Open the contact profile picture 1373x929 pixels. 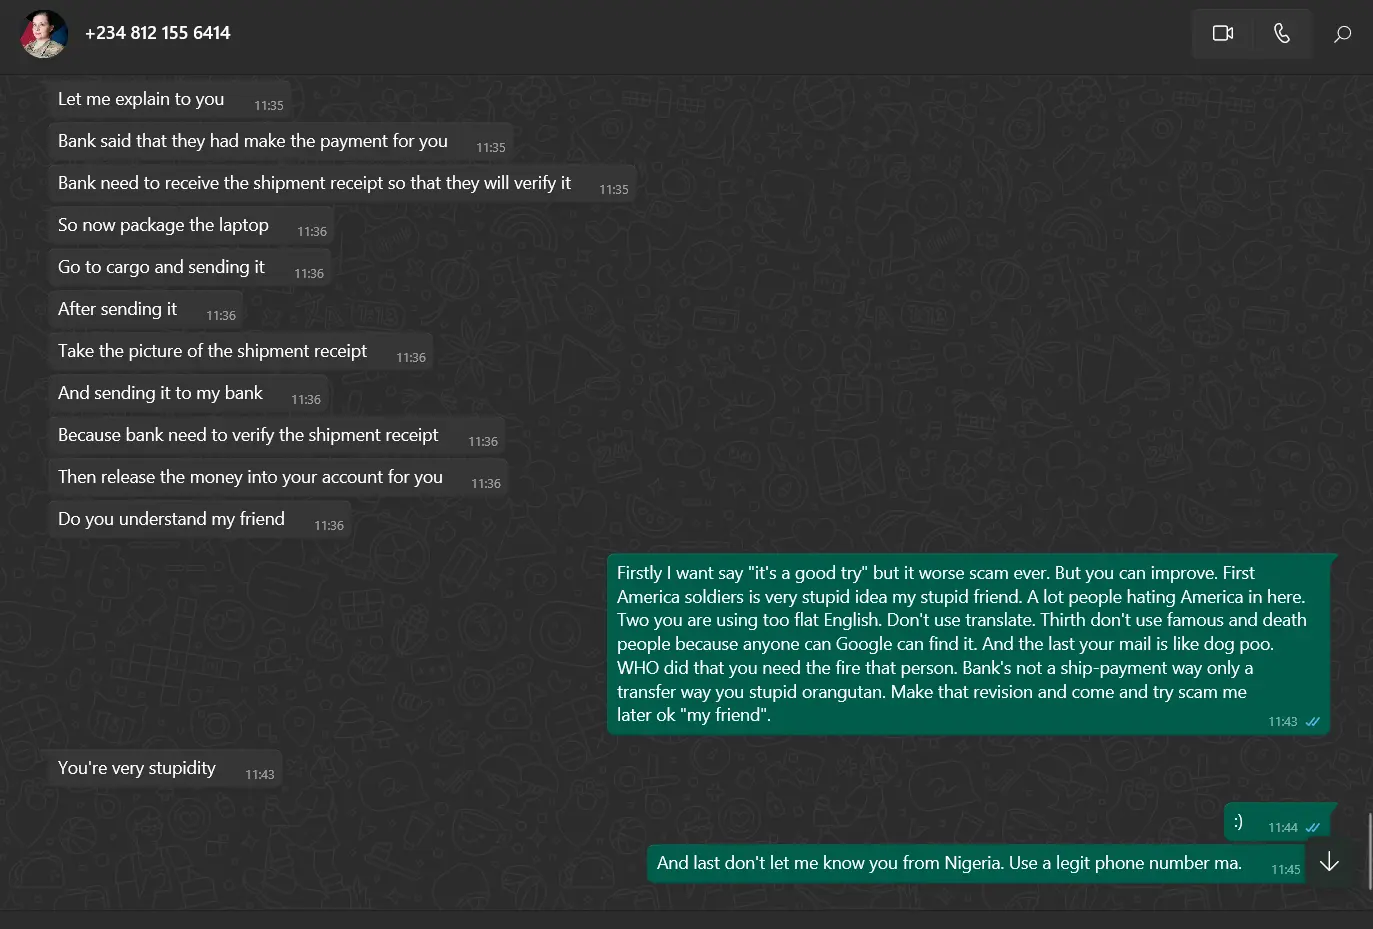click(x=44, y=33)
